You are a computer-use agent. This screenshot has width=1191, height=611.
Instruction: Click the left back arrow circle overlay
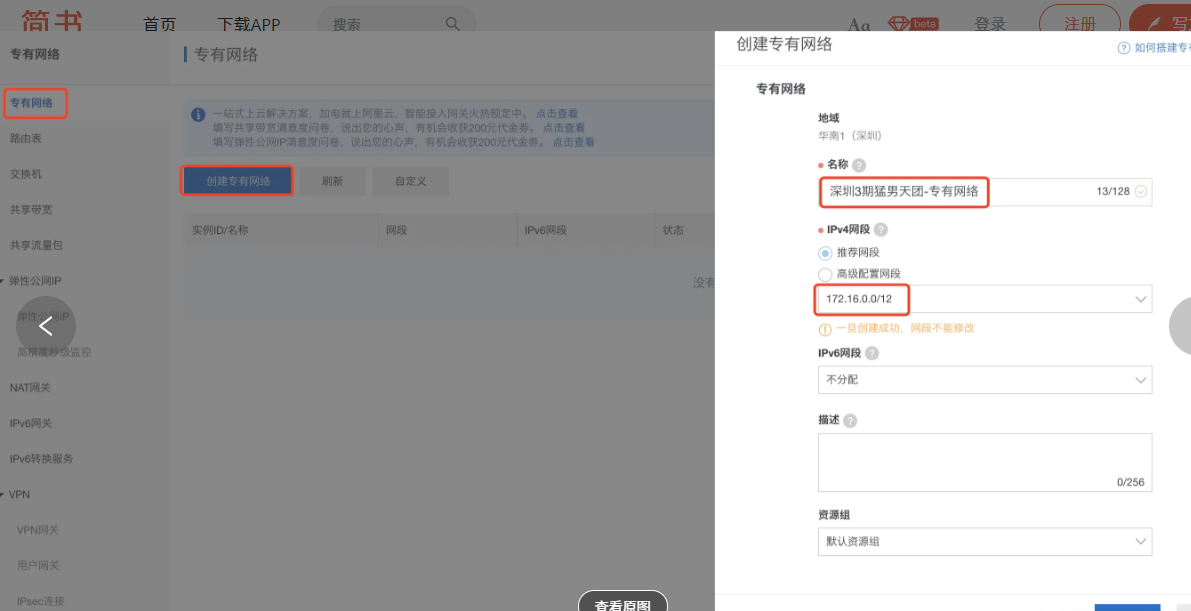click(x=46, y=325)
